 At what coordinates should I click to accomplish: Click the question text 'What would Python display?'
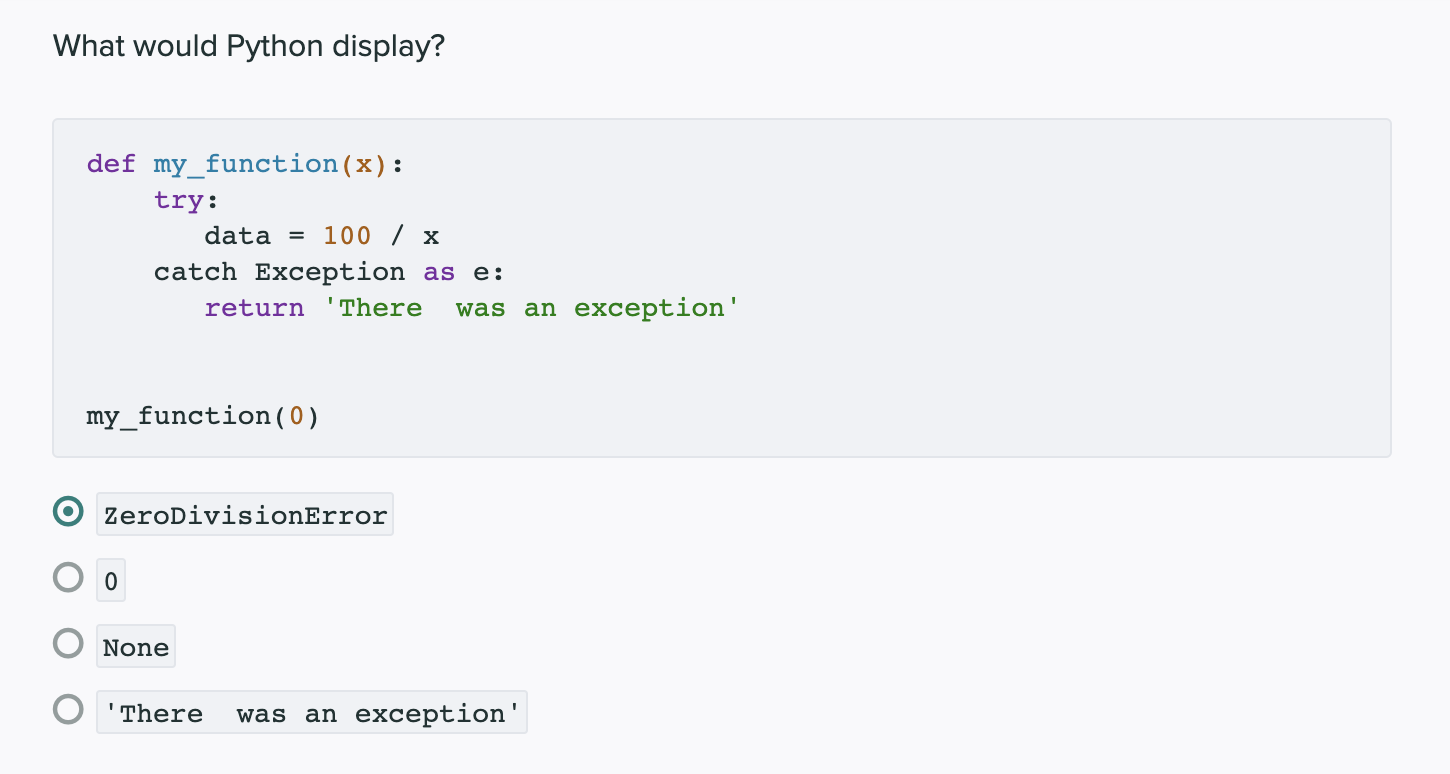[x=248, y=46]
